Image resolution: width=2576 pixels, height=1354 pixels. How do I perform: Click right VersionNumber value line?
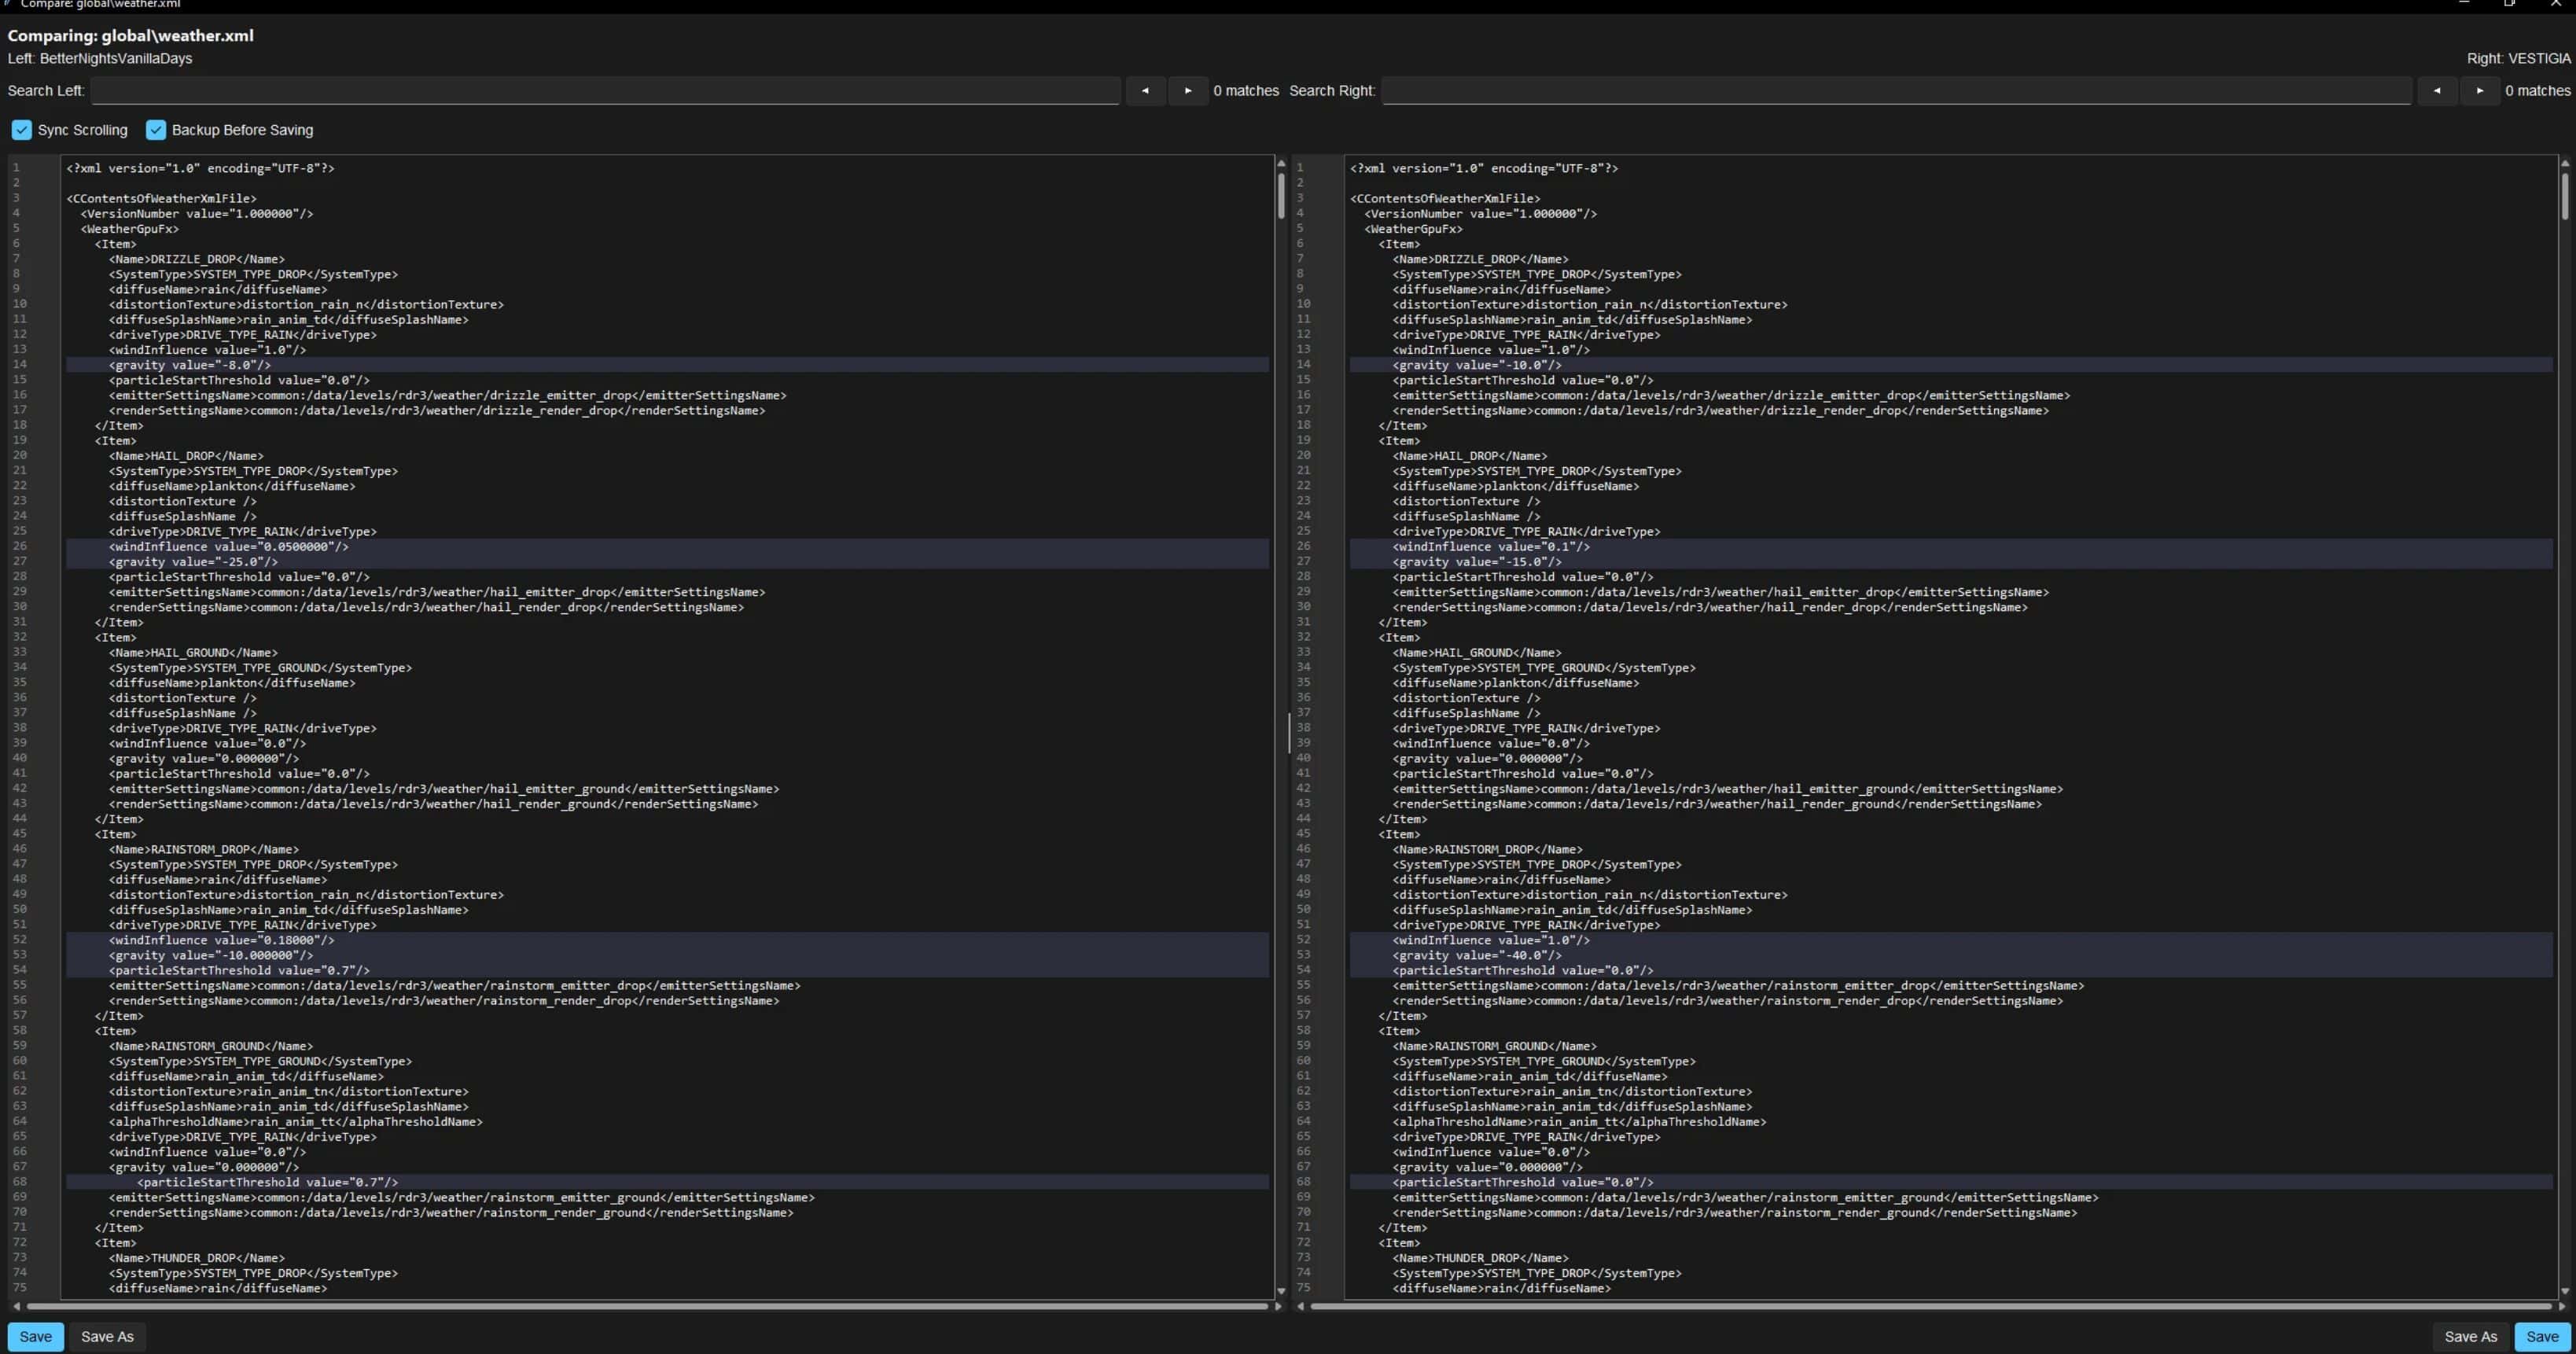point(1480,213)
